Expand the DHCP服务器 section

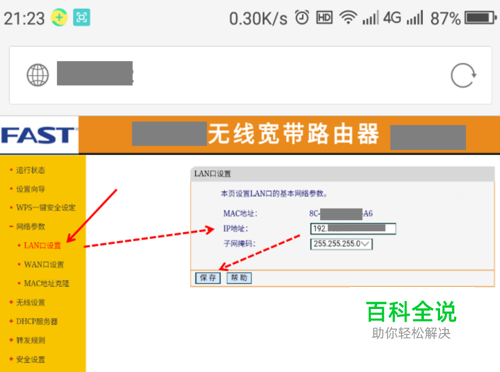[37, 322]
